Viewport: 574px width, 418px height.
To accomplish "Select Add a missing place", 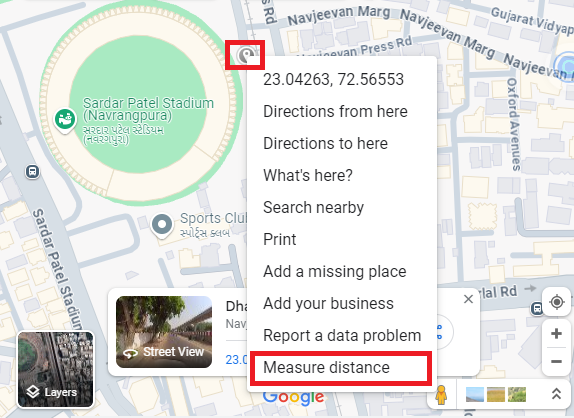I will coord(342,271).
